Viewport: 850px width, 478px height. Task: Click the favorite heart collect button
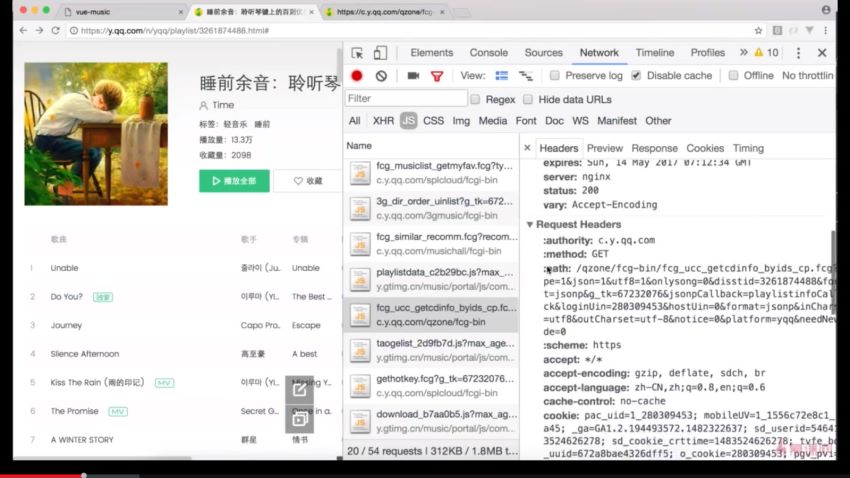307,181
